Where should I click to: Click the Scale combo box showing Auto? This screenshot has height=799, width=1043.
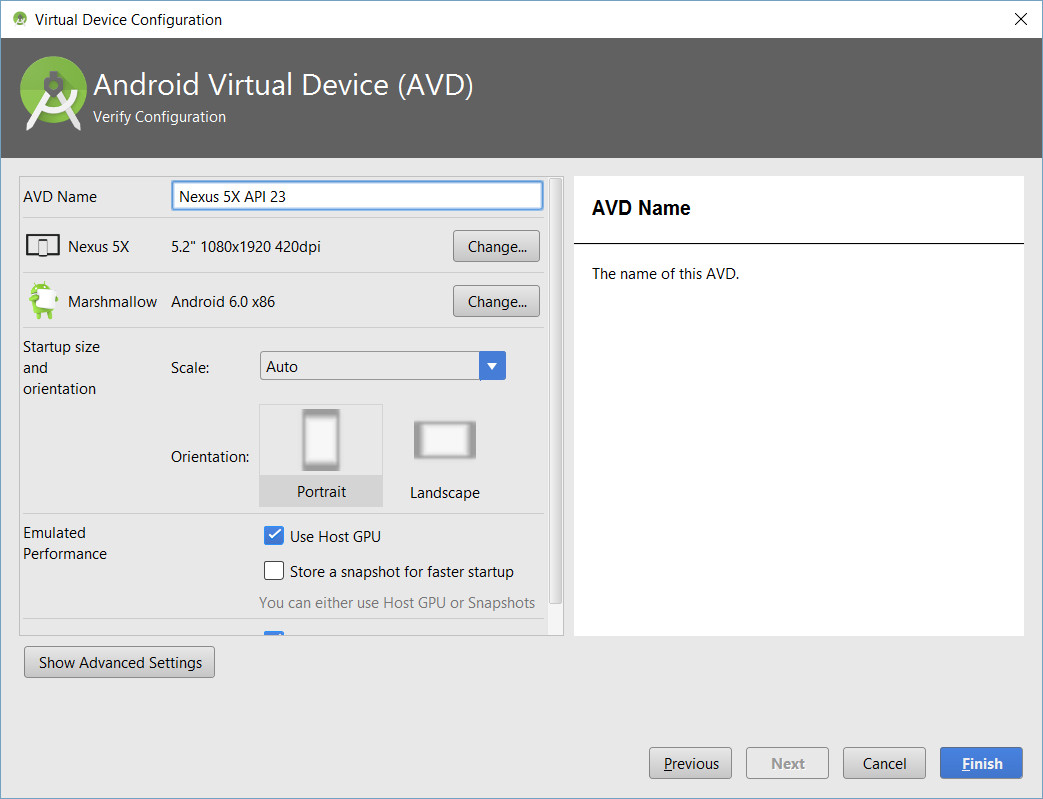382,366
